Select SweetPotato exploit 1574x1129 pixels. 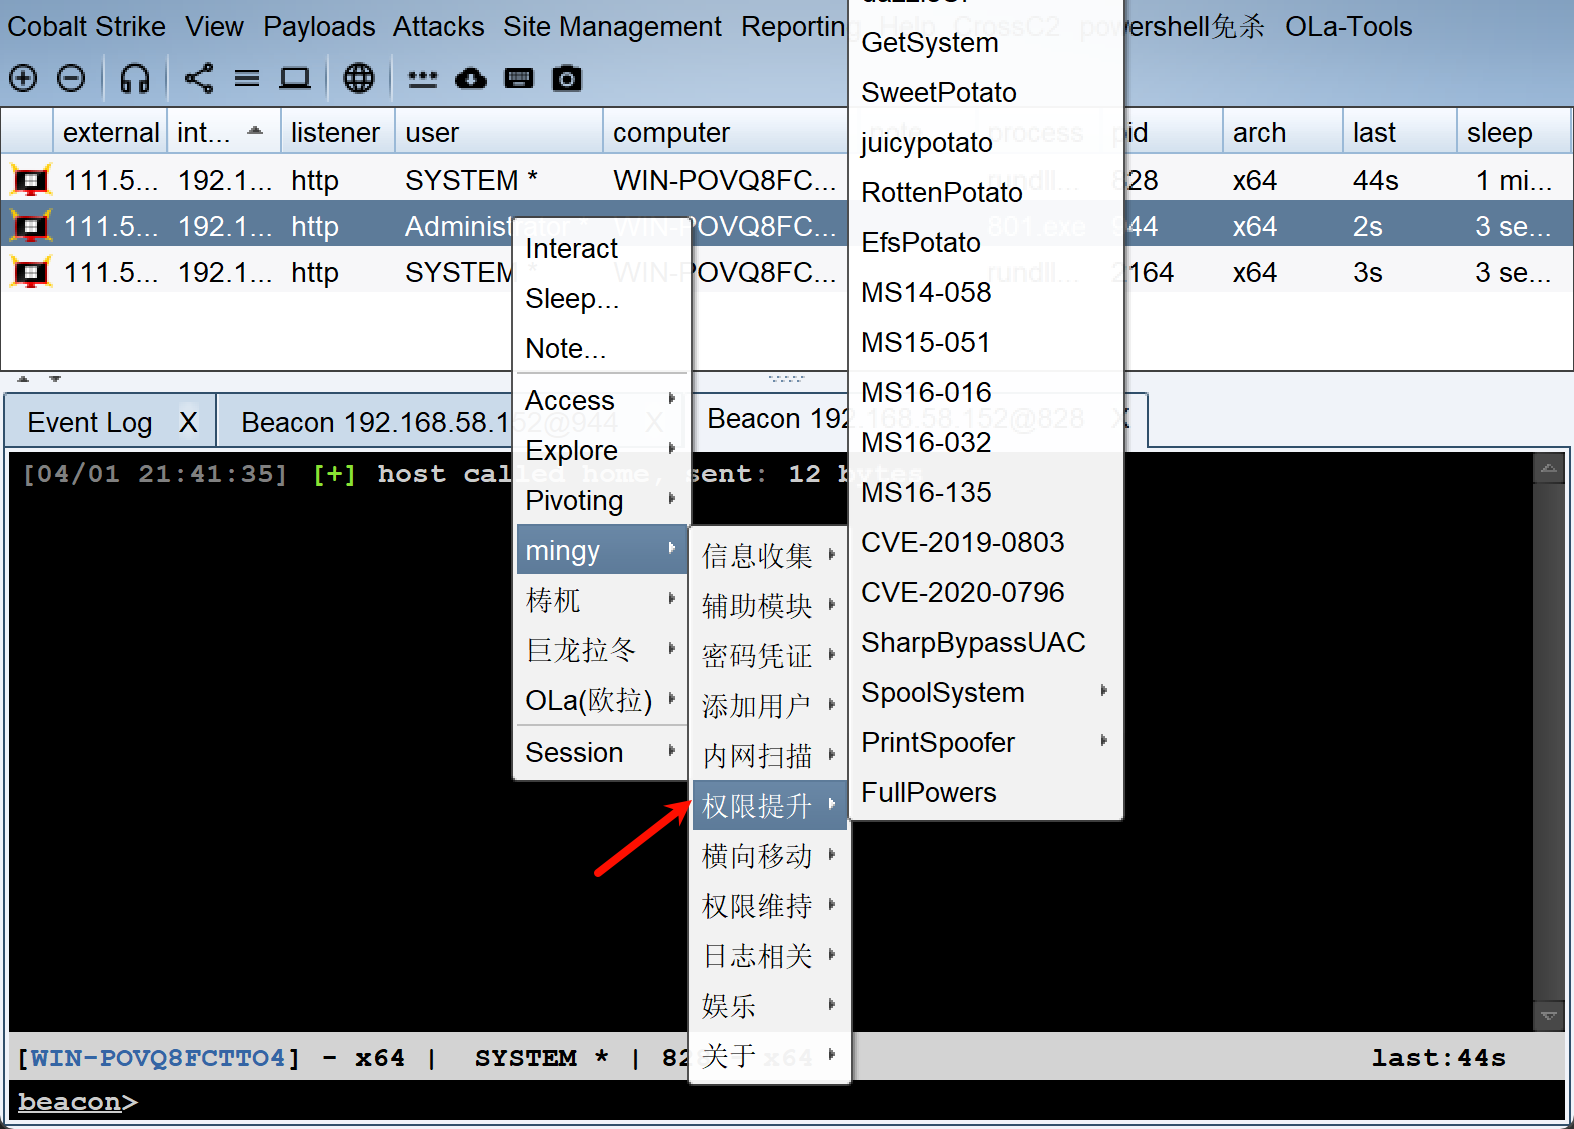click(x=985, y=92)
